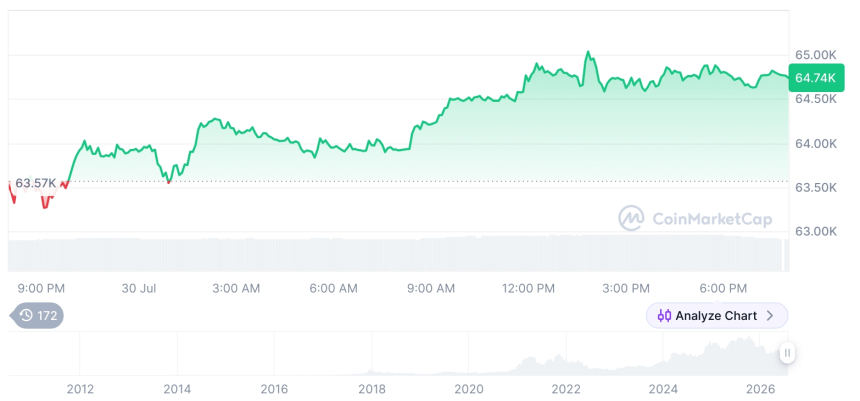Click the 2026 year label on the timeline

tap(760, 389)
